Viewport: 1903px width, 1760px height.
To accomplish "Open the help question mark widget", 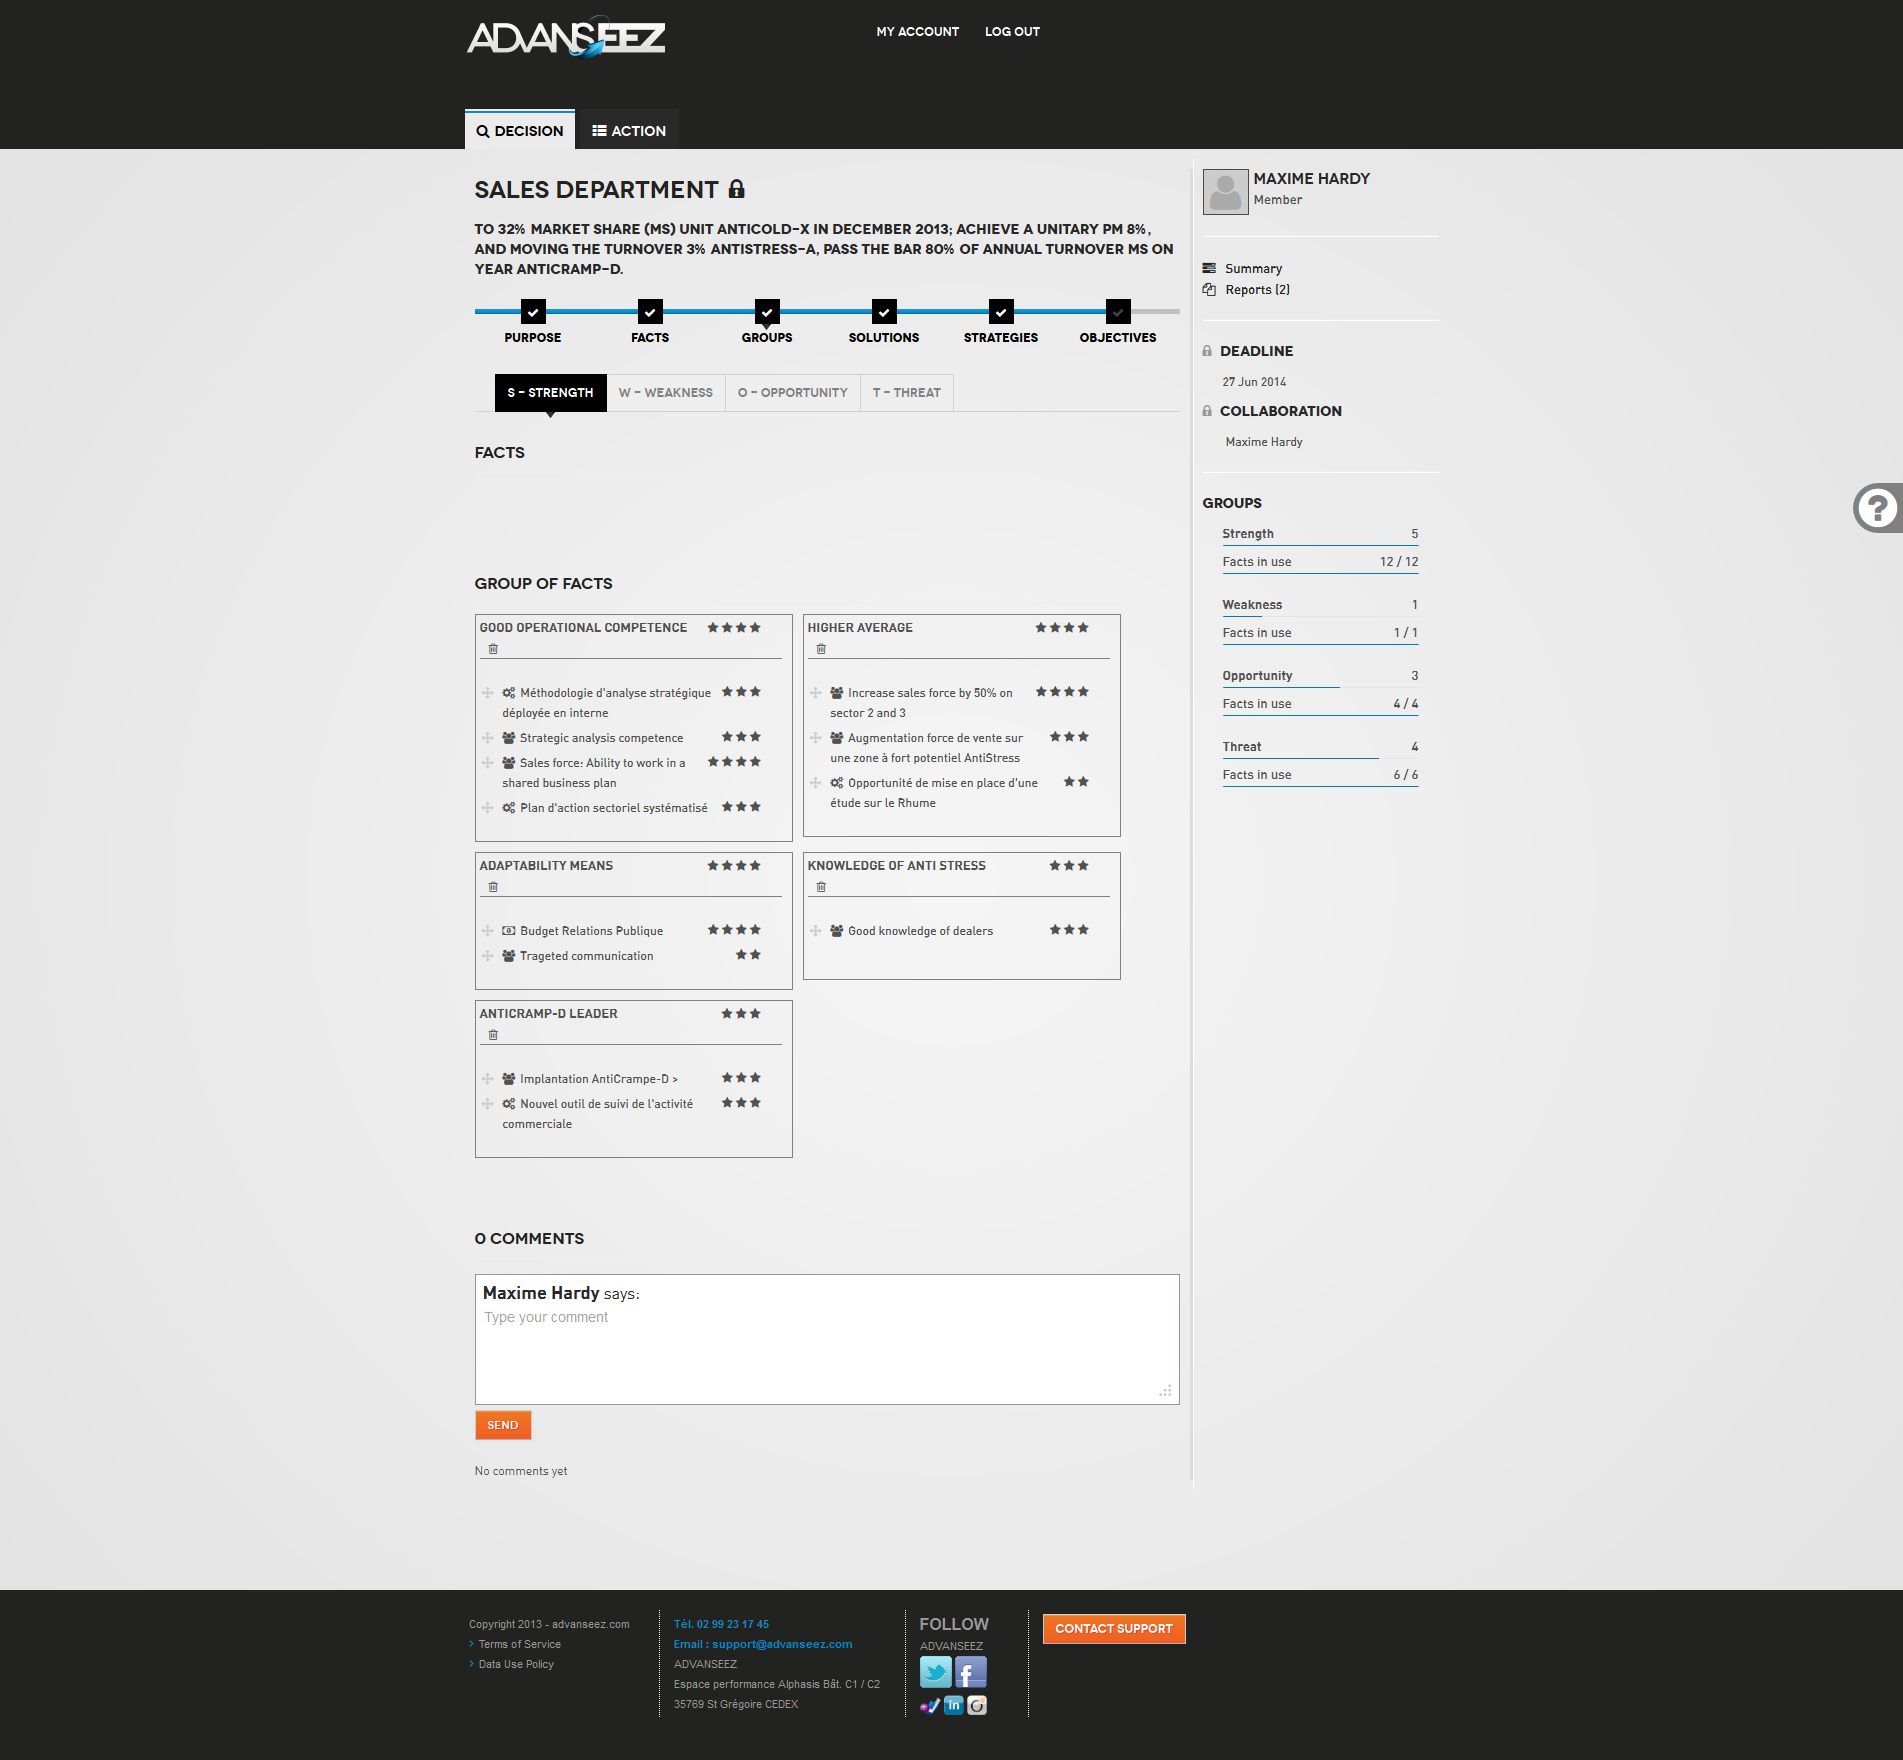I will coord(1877,508).
